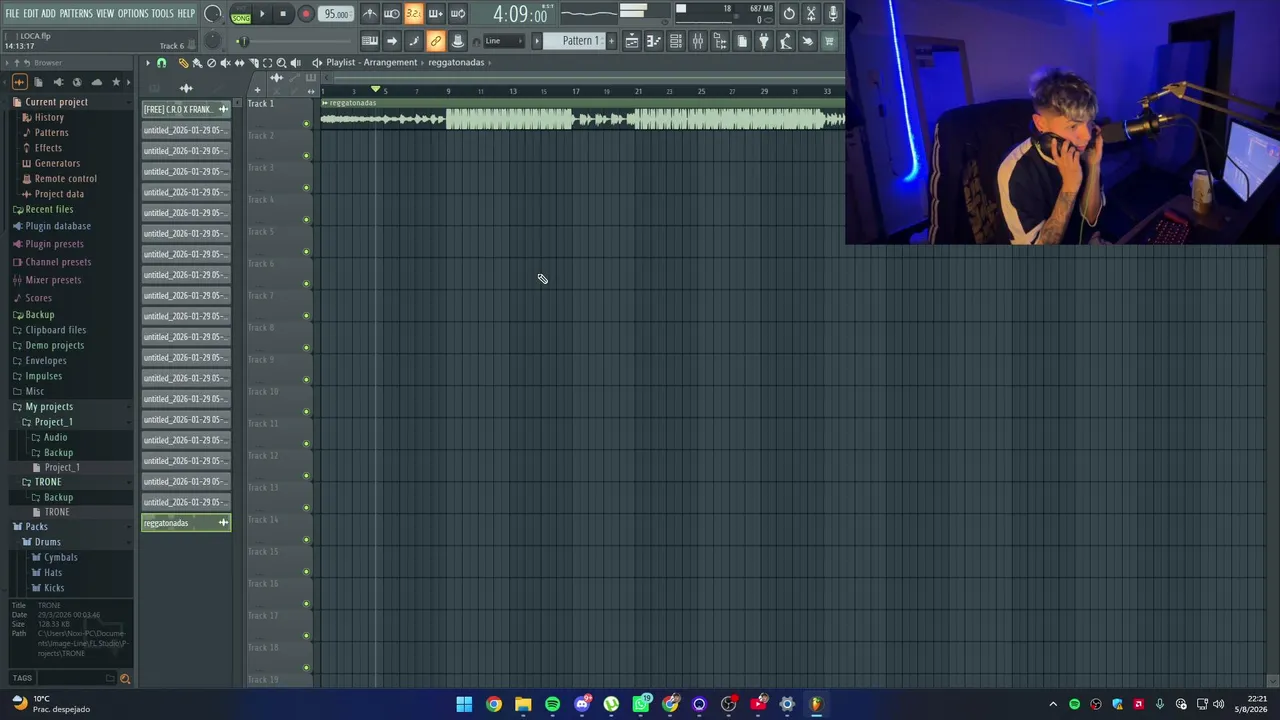Toggle wait for input before recording
The image size is (1280, 720).
click(x=392, y=14)
